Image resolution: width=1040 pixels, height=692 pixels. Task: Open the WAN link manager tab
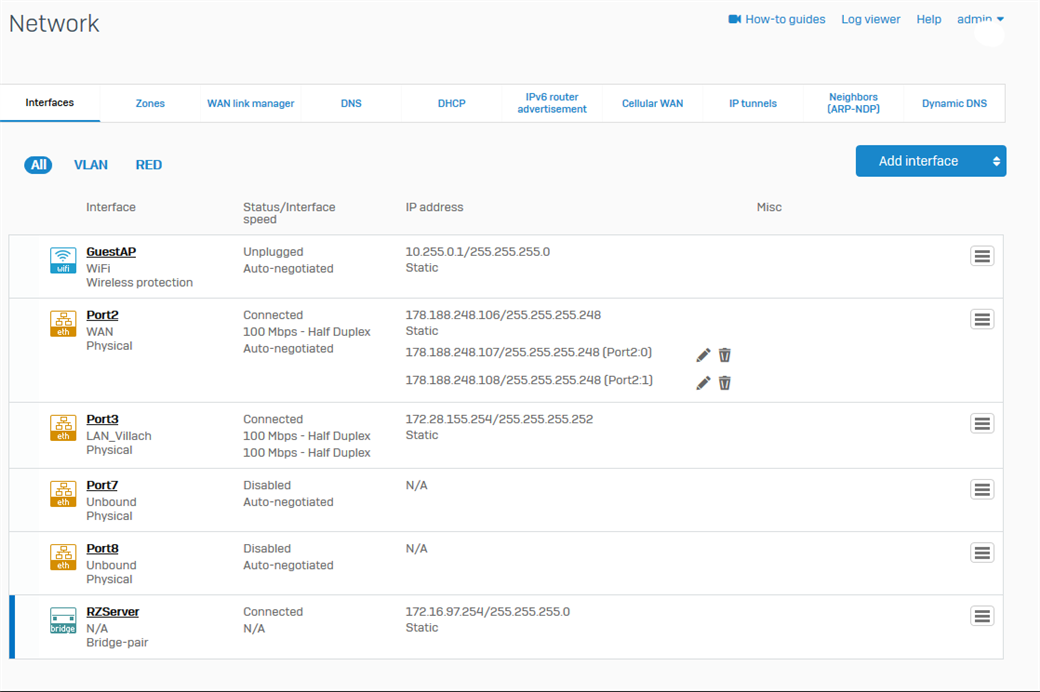click(x=250, y=103)
